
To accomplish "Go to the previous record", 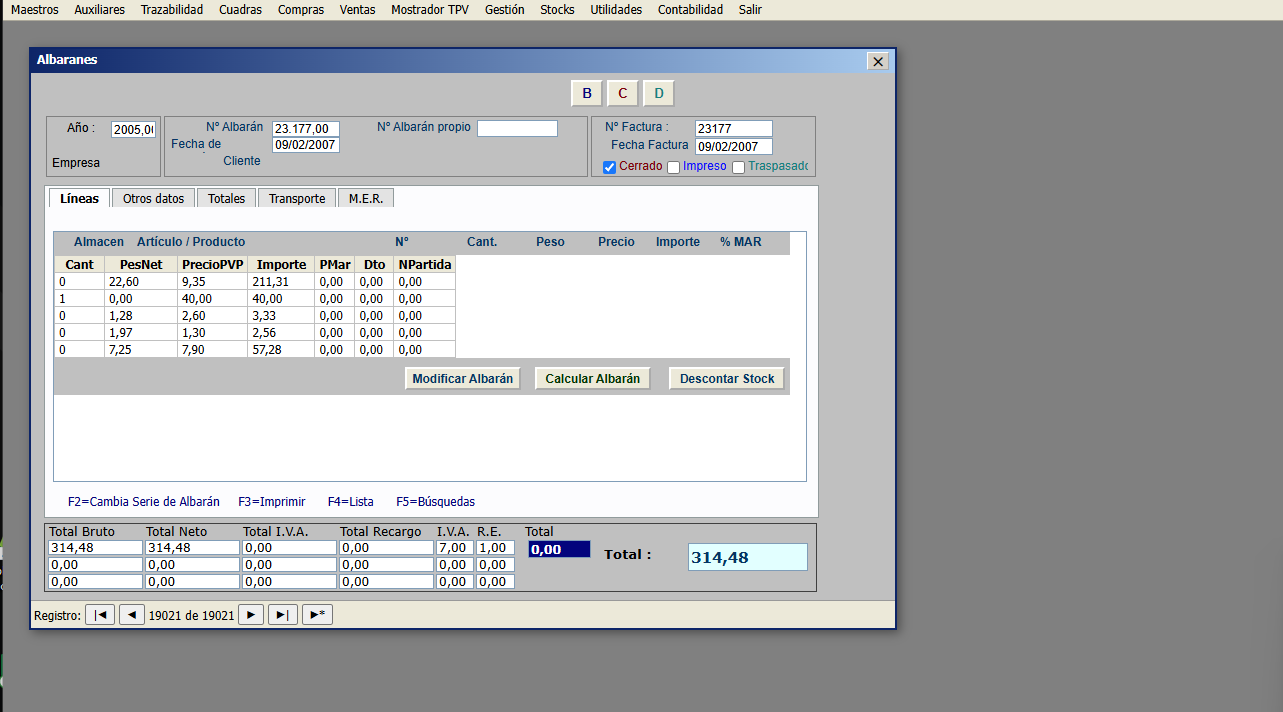I will [x=132, y=615].
